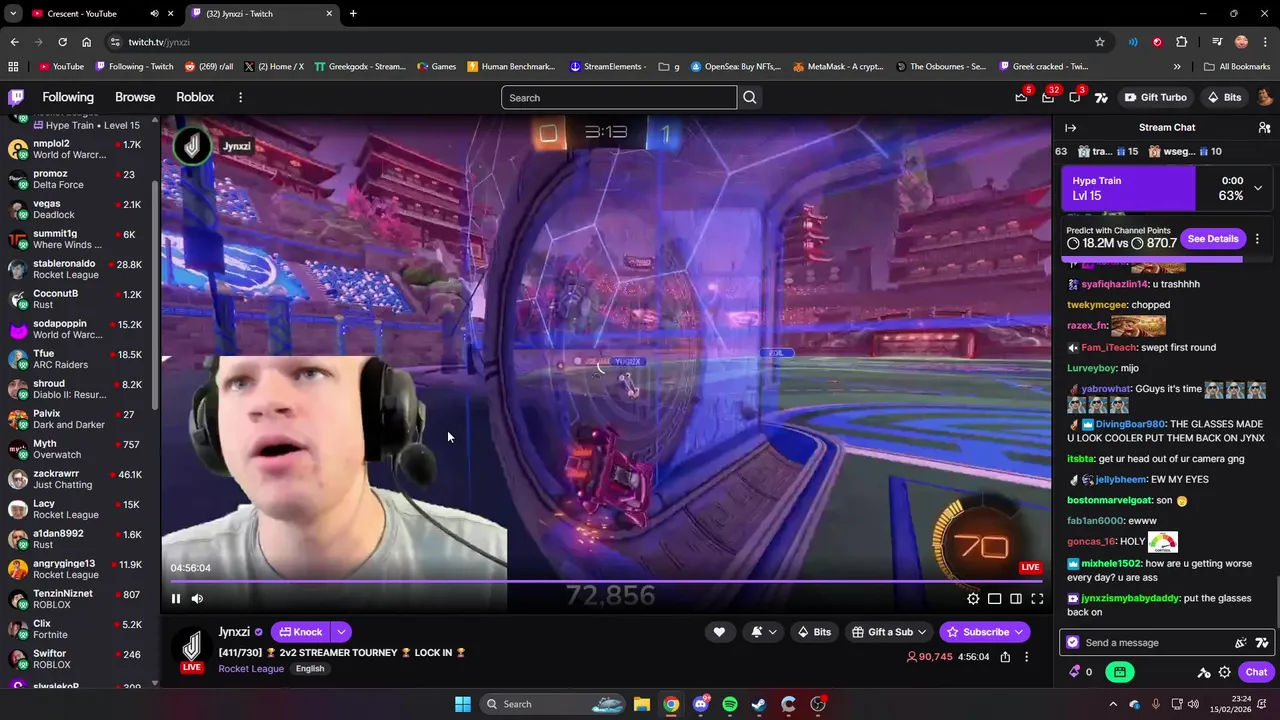Open Roblox nav link

pyautogui.click(x=195, y=97)
